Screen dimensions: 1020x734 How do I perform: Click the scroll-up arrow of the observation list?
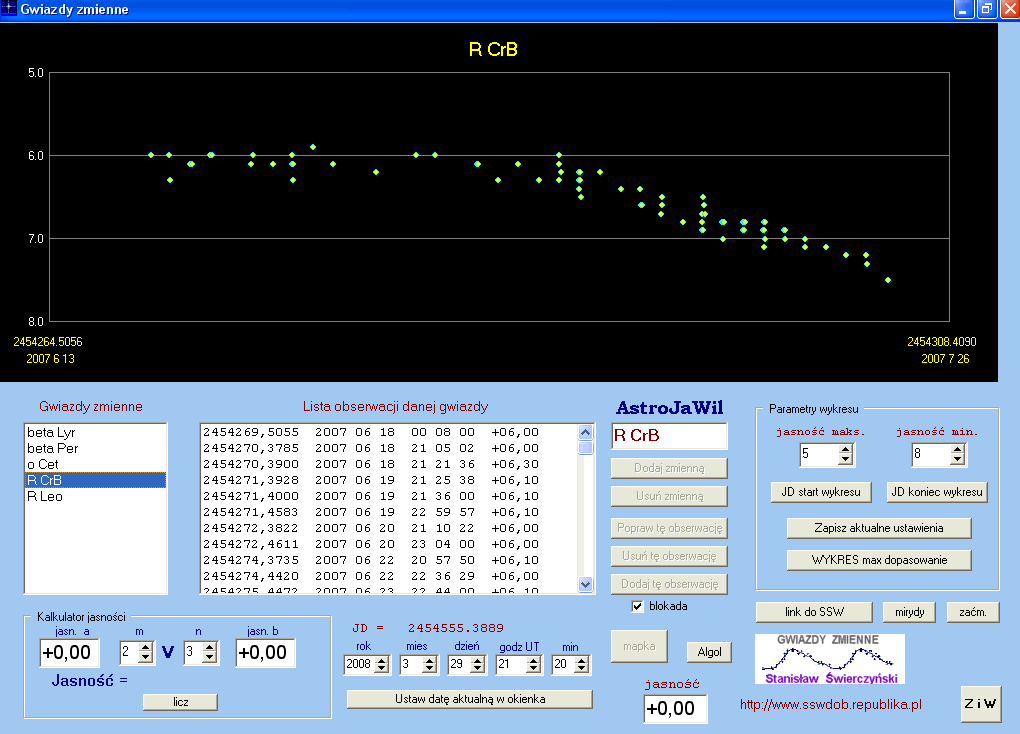point(585,433)
